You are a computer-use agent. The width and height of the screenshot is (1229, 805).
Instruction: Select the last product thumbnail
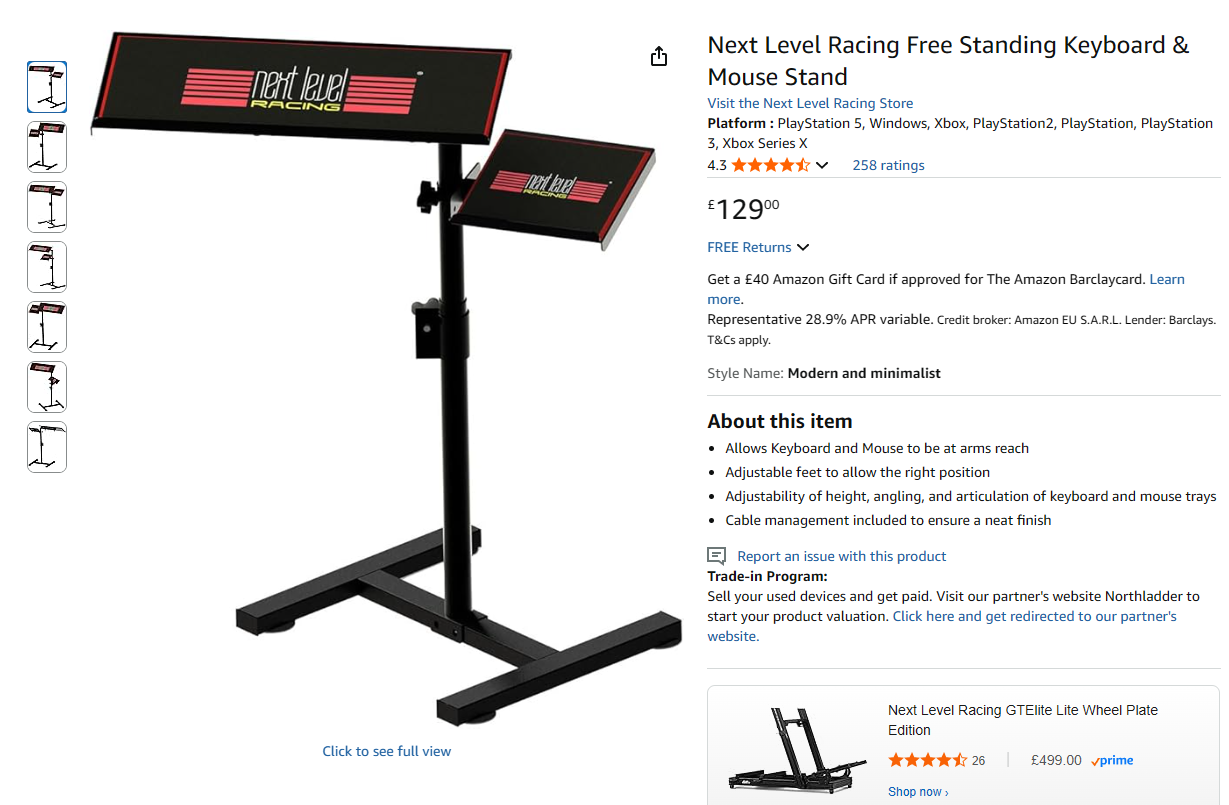(x=47, y=447)
